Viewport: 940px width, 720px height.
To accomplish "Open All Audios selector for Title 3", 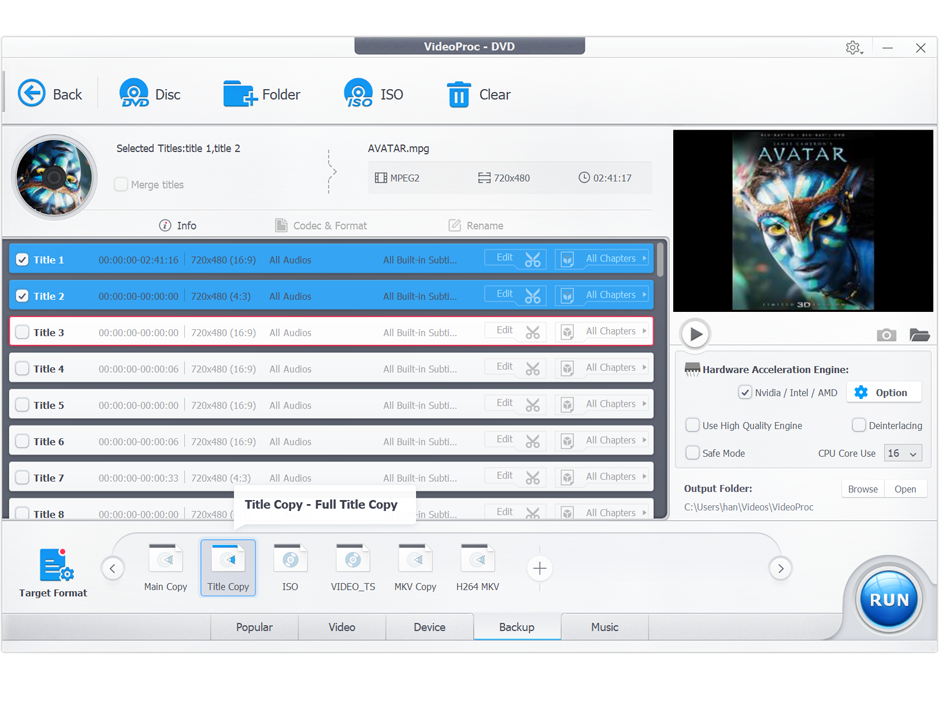I will point(290,333).
